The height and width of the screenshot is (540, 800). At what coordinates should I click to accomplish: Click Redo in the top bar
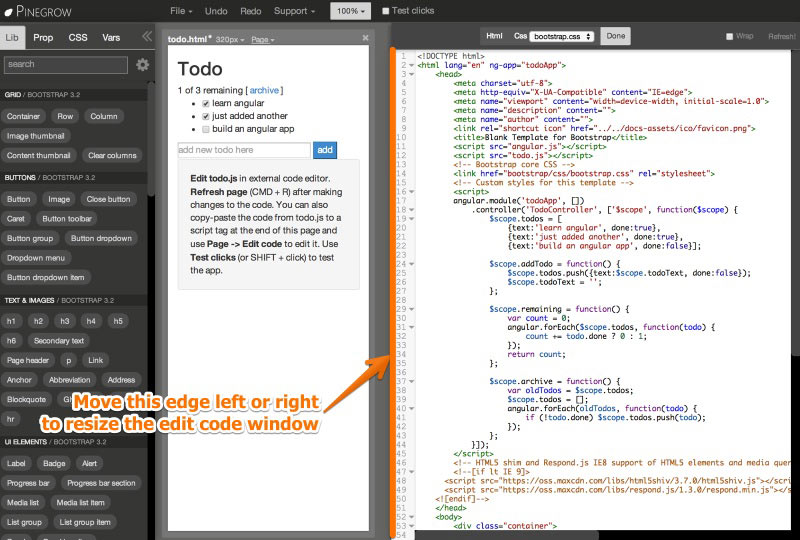pyautogui.click(x=251, y=11)
